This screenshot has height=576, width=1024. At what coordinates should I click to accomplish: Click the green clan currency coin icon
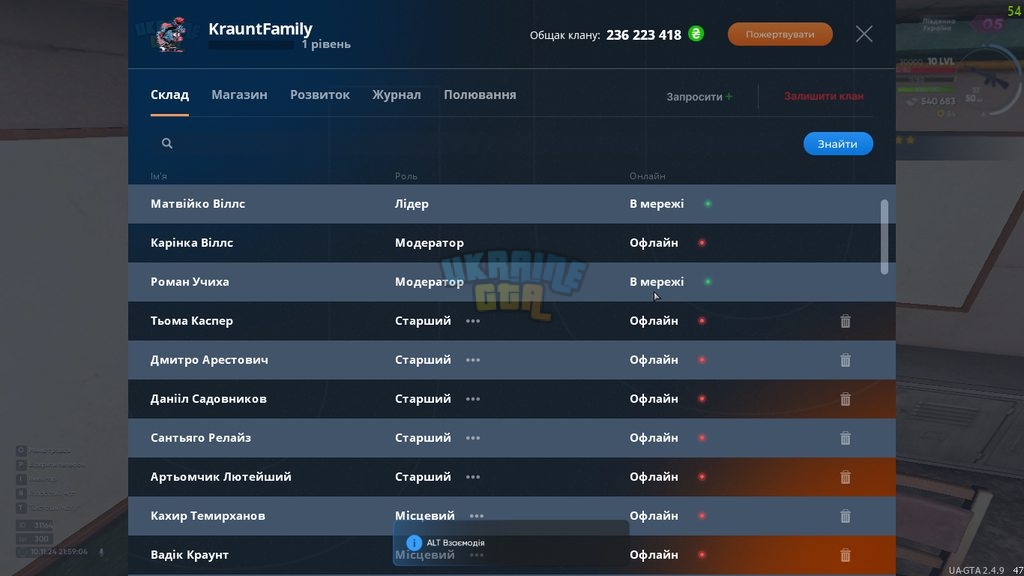pyautogui.click(x=696, y=34)
